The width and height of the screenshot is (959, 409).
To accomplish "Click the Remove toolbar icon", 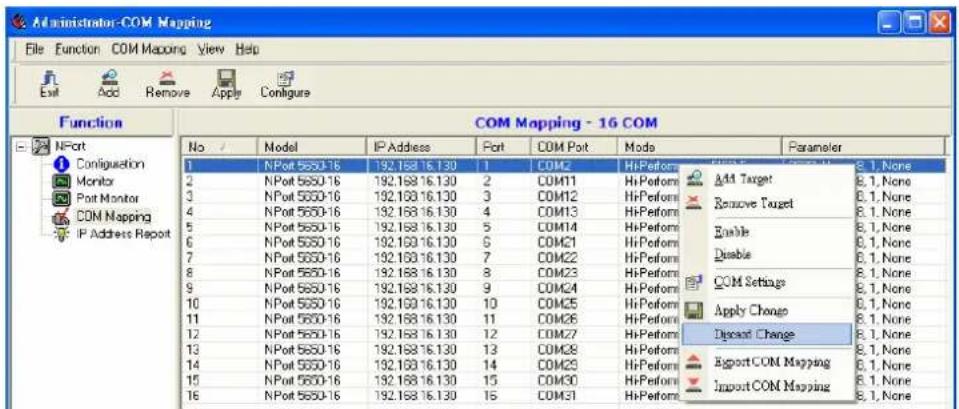I will [x=167, y=85].
